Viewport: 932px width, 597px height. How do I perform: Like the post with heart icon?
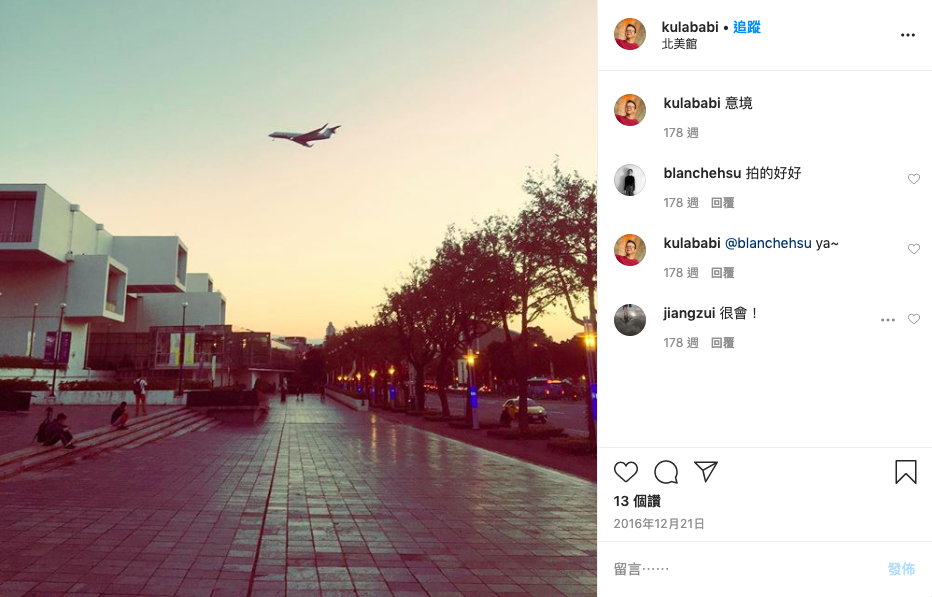pos(625,472)
